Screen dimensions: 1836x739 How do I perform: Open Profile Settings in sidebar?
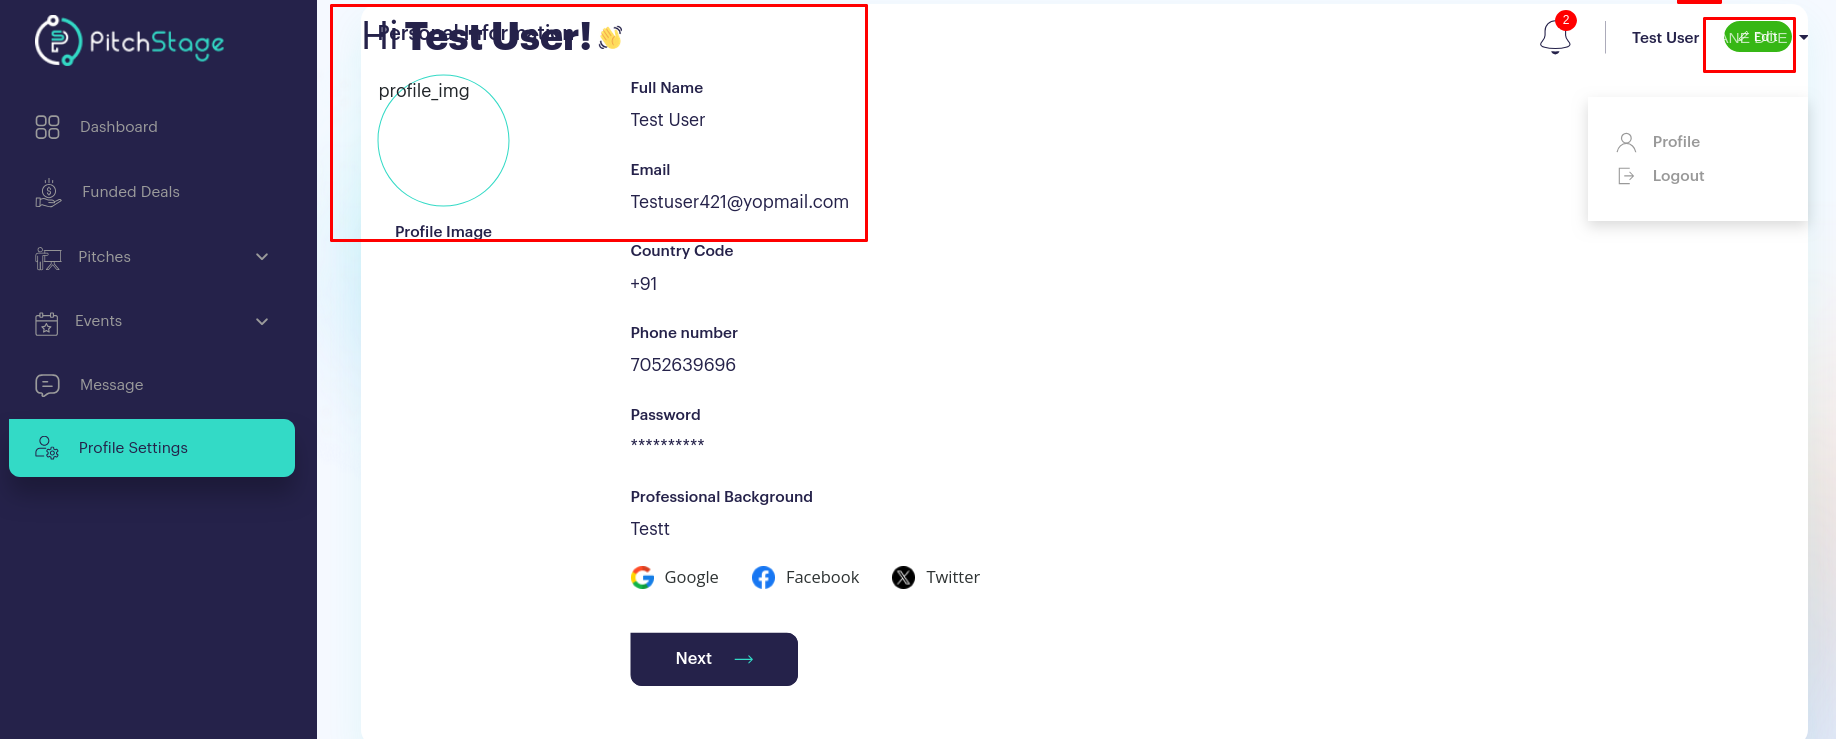(152, 448)
